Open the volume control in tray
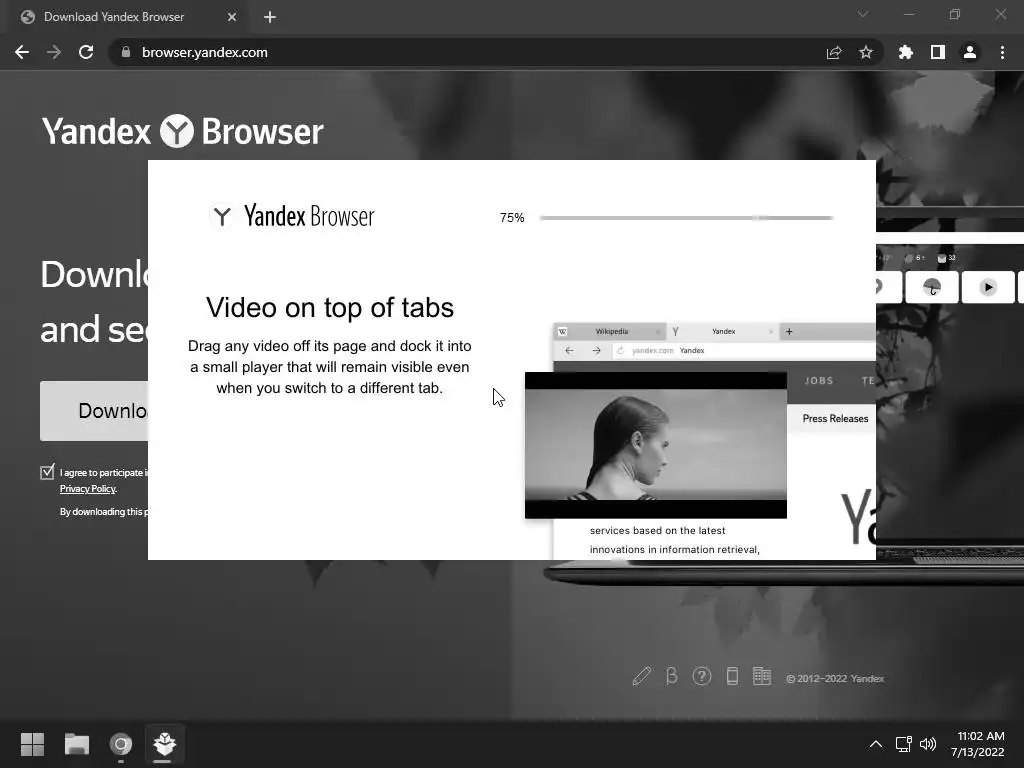 [x=928, y=744]
